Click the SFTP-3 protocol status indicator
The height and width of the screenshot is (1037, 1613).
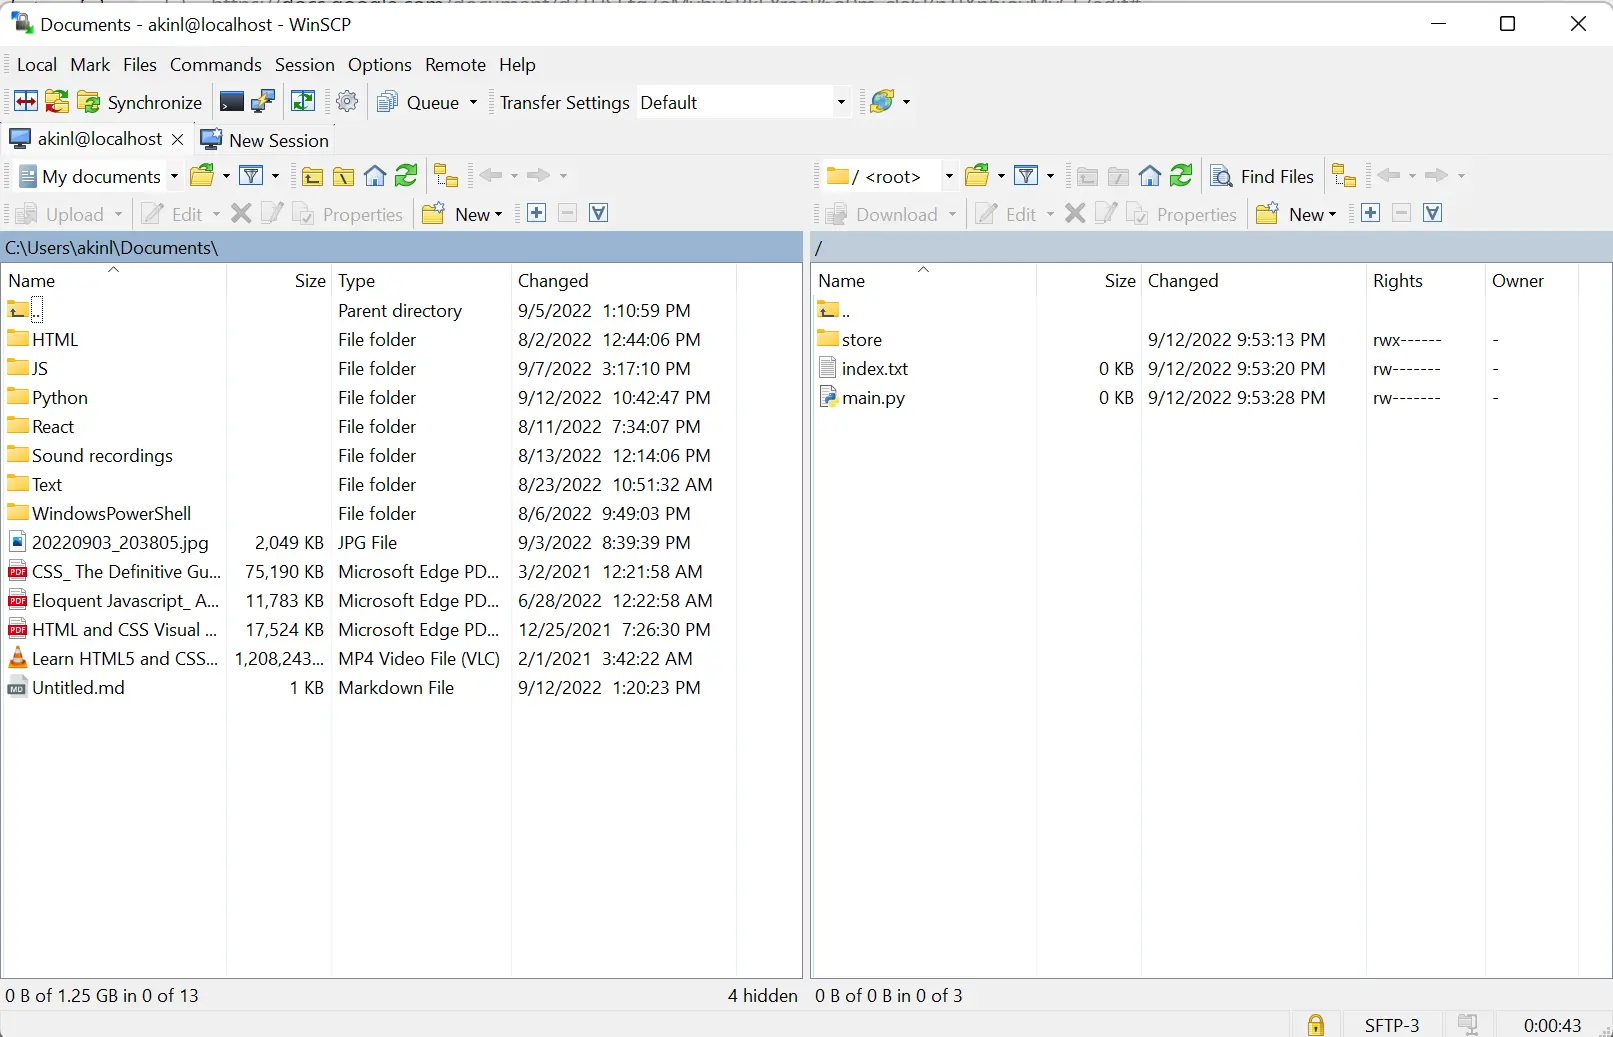1392,1025
